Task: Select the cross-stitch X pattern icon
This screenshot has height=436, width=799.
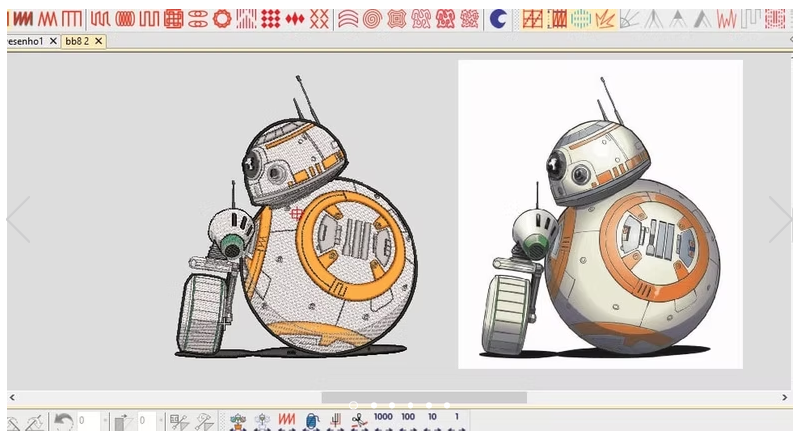Action: pos(319,19)
